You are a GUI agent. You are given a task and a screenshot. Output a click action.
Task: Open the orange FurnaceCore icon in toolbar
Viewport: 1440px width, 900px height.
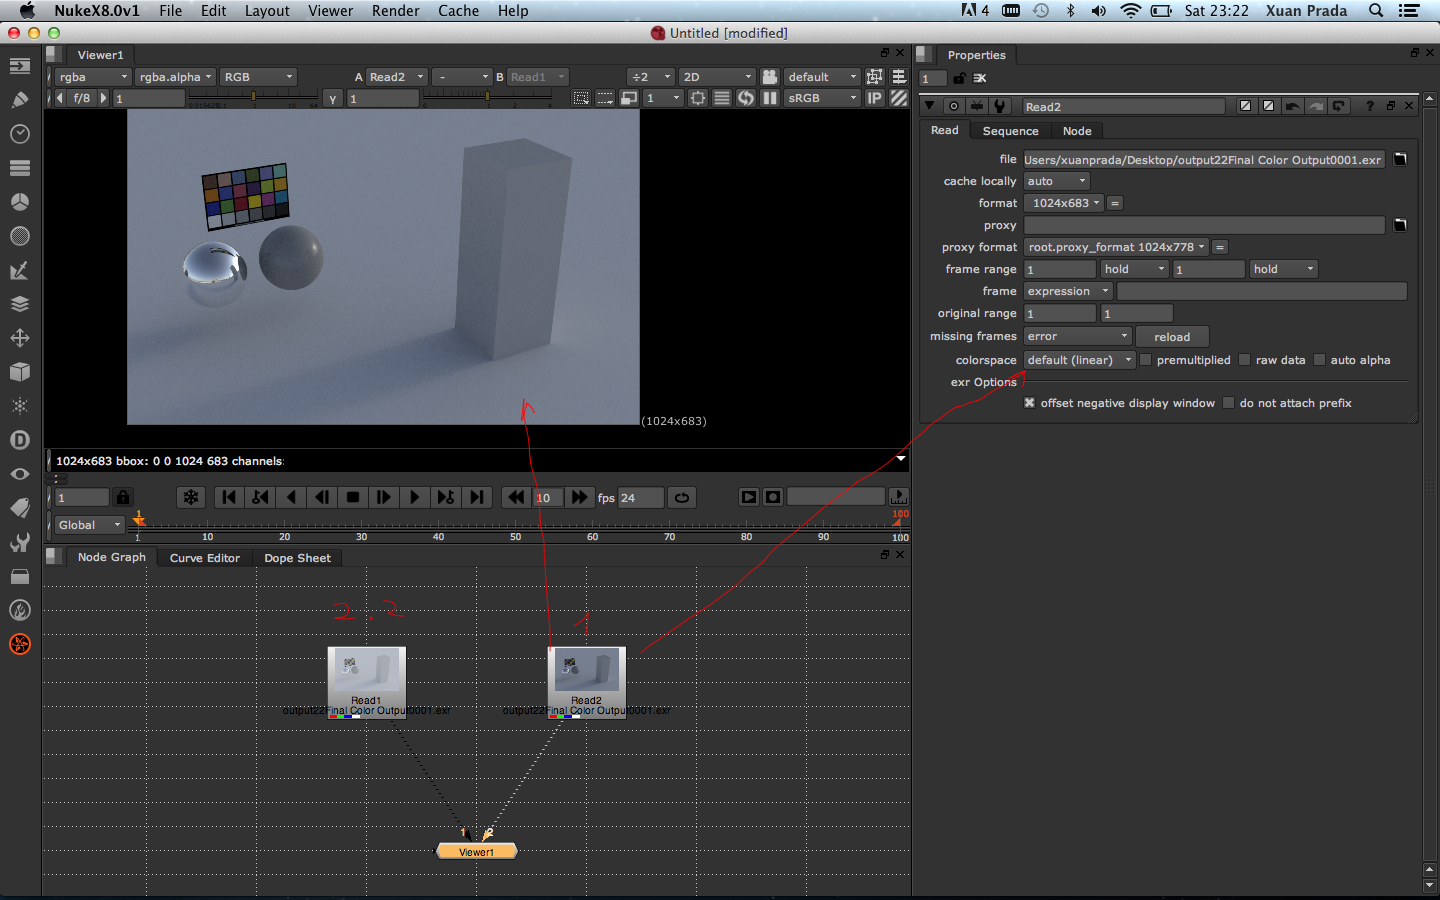(19, 644)
